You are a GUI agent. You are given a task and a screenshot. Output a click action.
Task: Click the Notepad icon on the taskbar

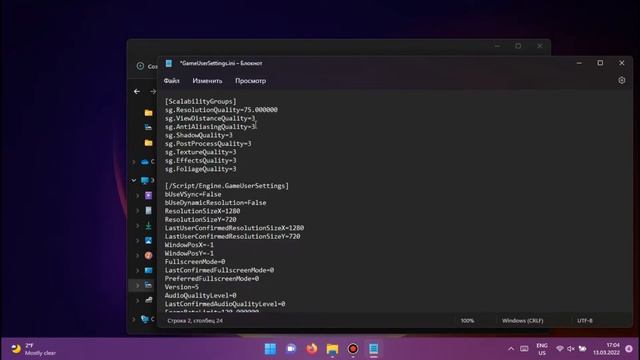point(373,349)
